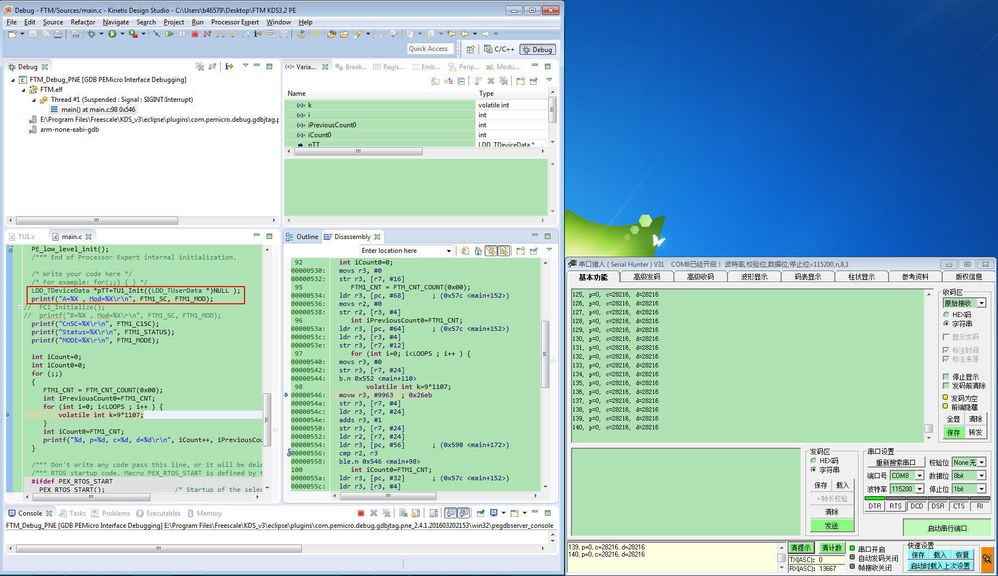Click the Disconnect icon in the toolbar
998x576 pixels.
coord(207,34)
